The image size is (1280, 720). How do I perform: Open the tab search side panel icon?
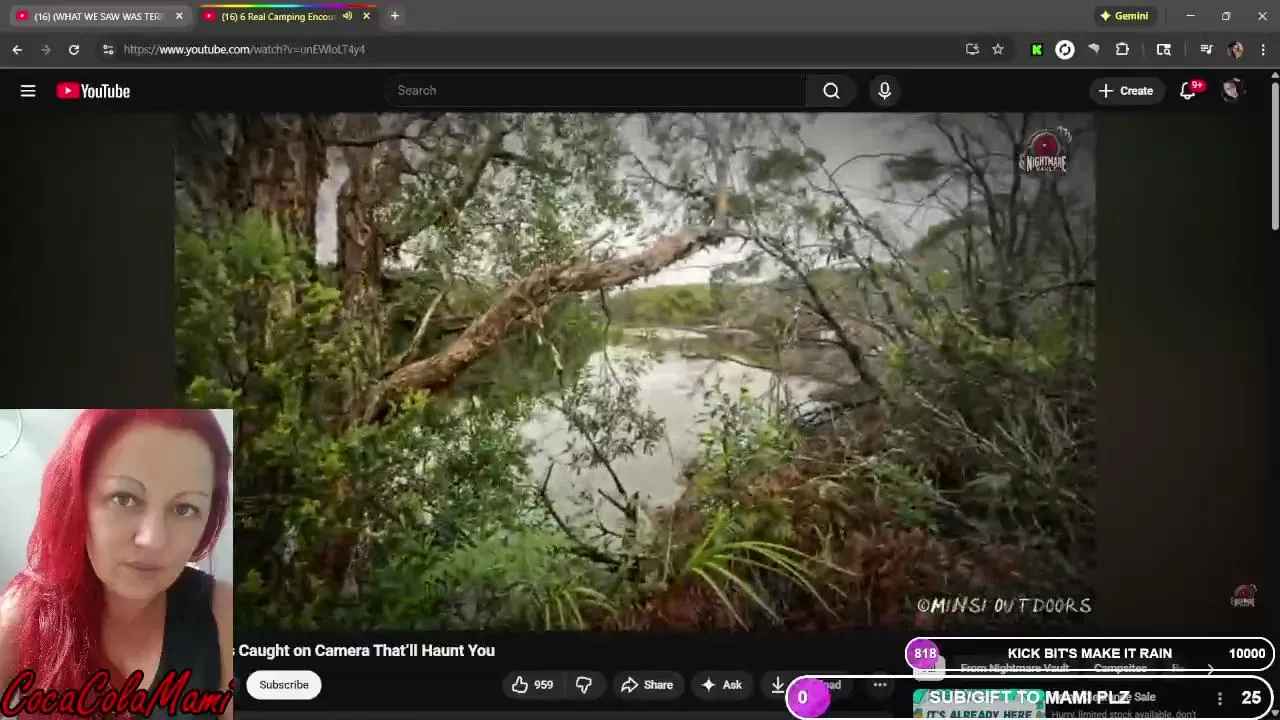tap(1164, 49)
